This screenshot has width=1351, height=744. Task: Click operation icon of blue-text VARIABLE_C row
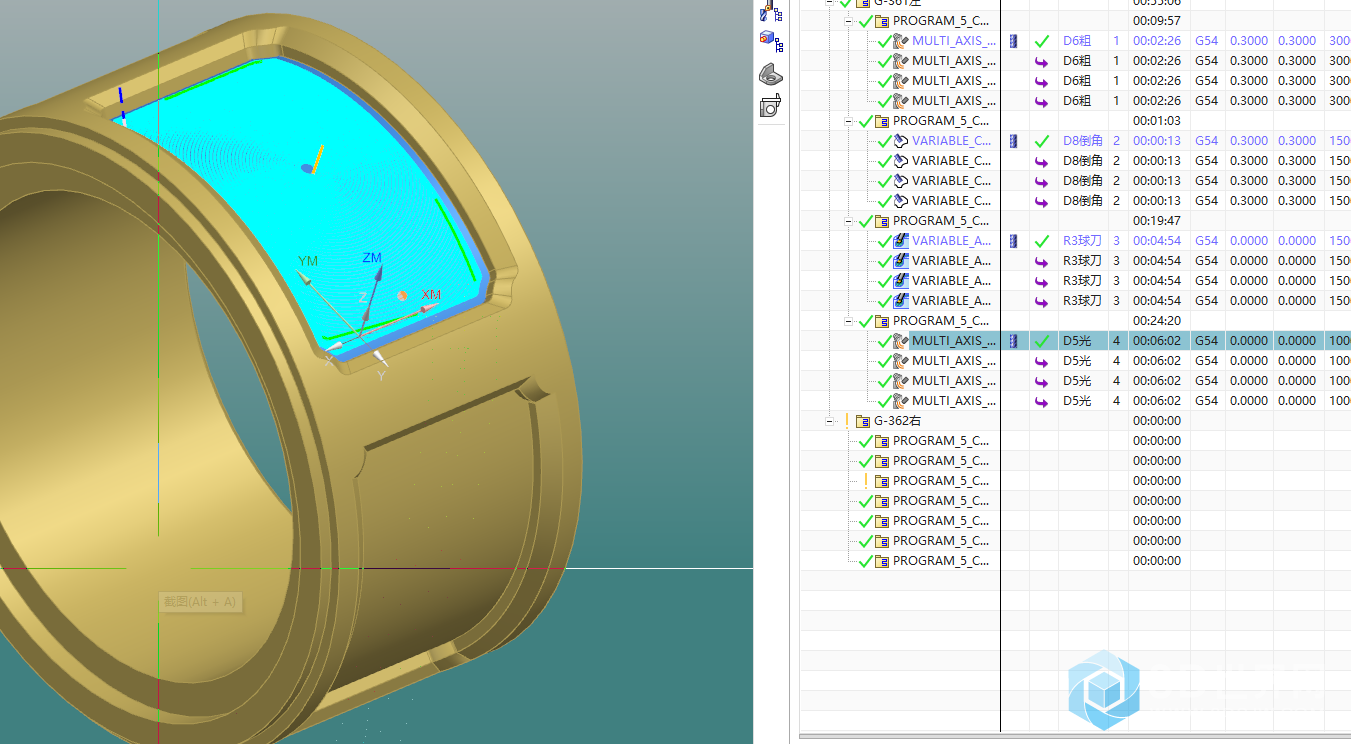point(901,141)
